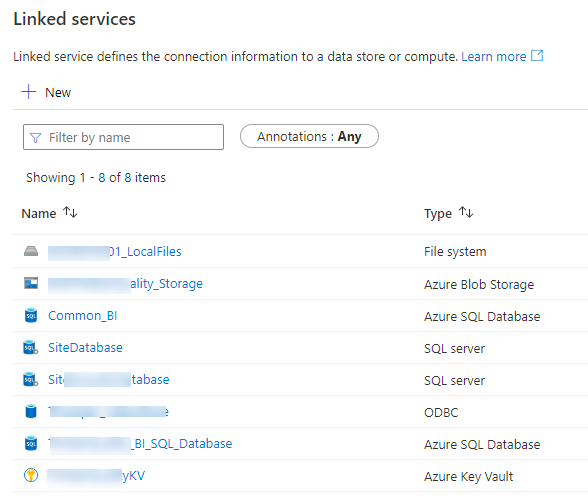Open the Annotations : Any filter
The width and height of the screenshot is (588, 500).
(x=309, y=136)
